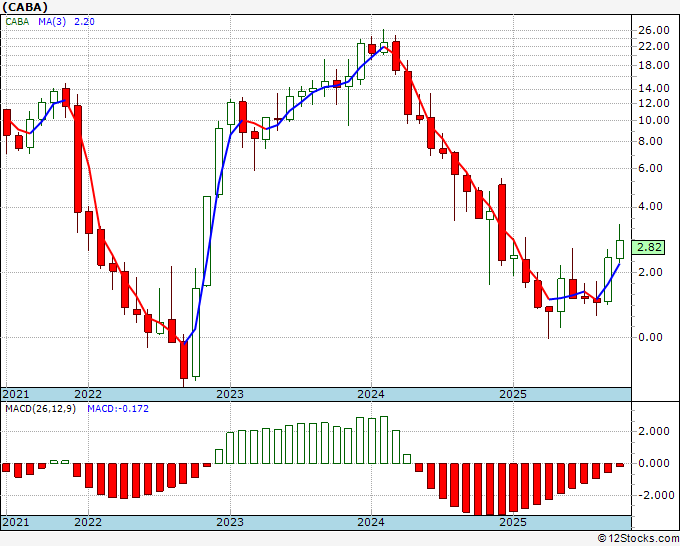
Task: Click the 22.00 price axis label
Action: point(654,46)
